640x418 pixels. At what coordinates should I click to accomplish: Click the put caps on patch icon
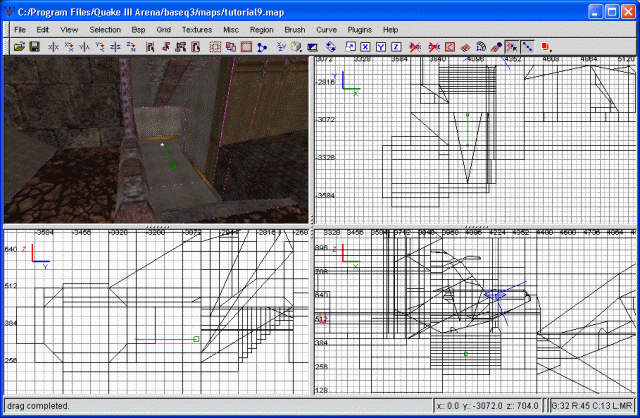(496, 47)
